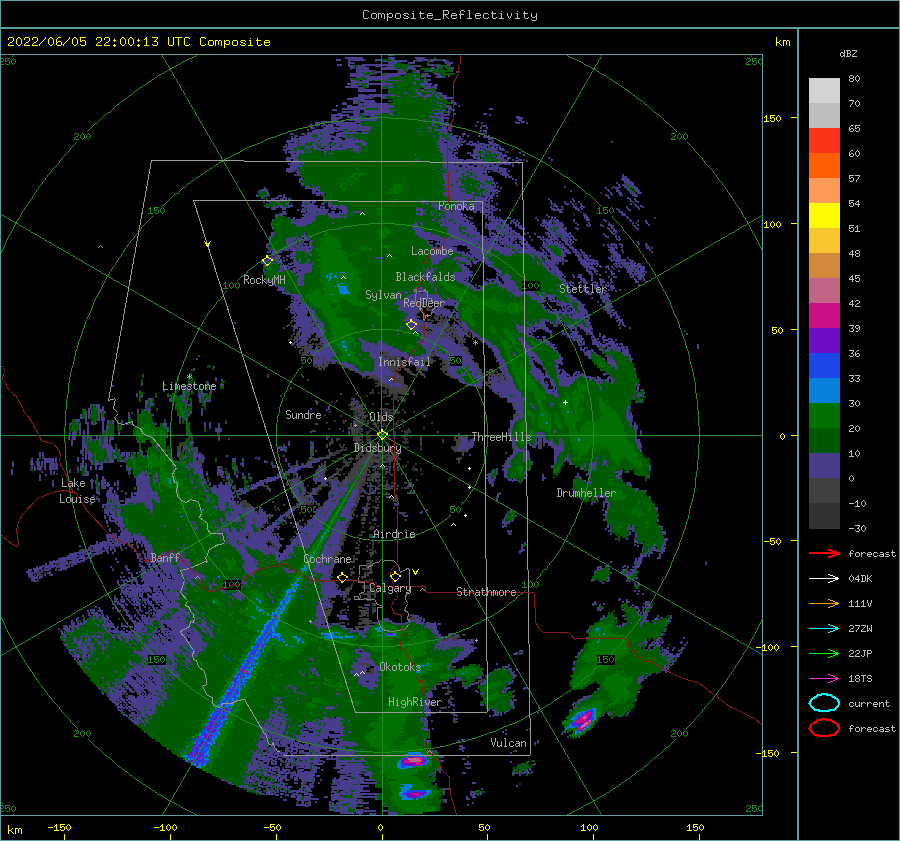Click the Sundre label on map

pos(303,414)
